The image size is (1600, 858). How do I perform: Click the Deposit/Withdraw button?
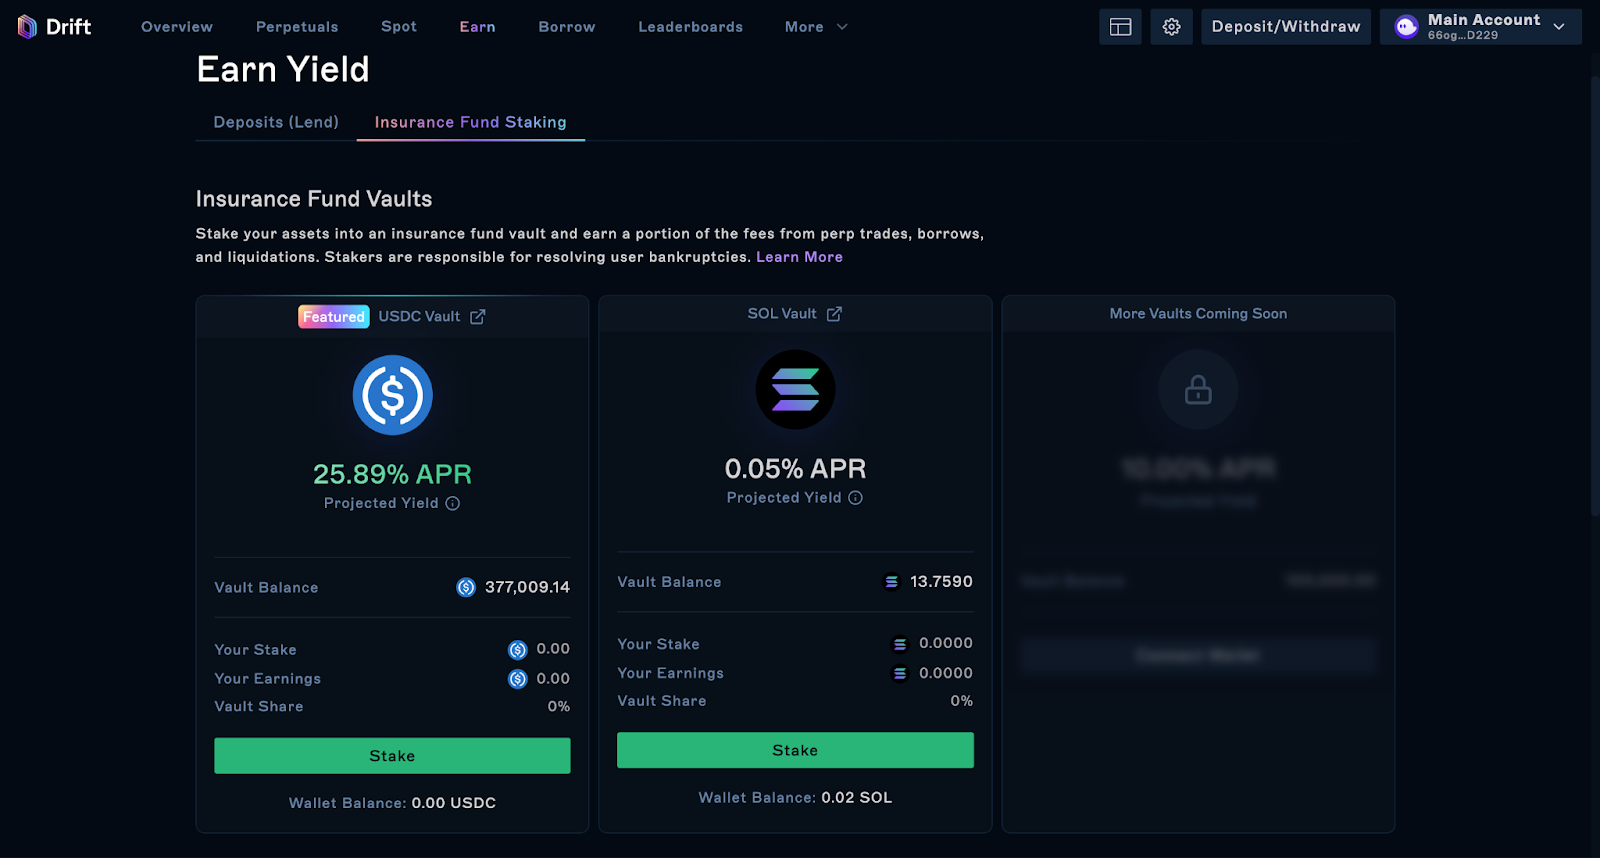pyautogui.click(x=1285, y=27)
